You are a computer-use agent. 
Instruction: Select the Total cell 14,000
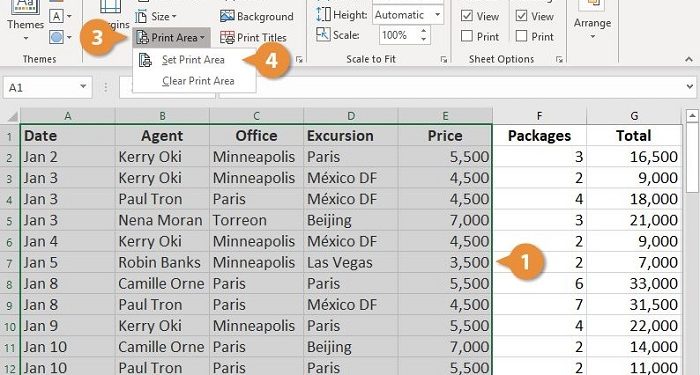pos(634,347)
